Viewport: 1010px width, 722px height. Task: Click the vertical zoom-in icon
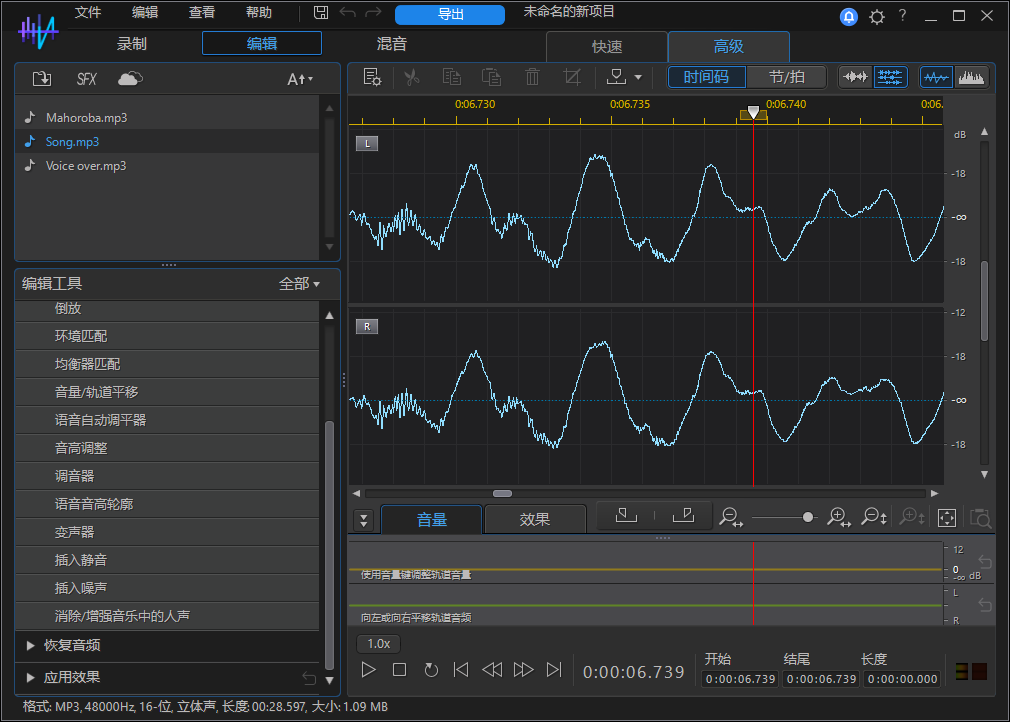coord(911,517)
